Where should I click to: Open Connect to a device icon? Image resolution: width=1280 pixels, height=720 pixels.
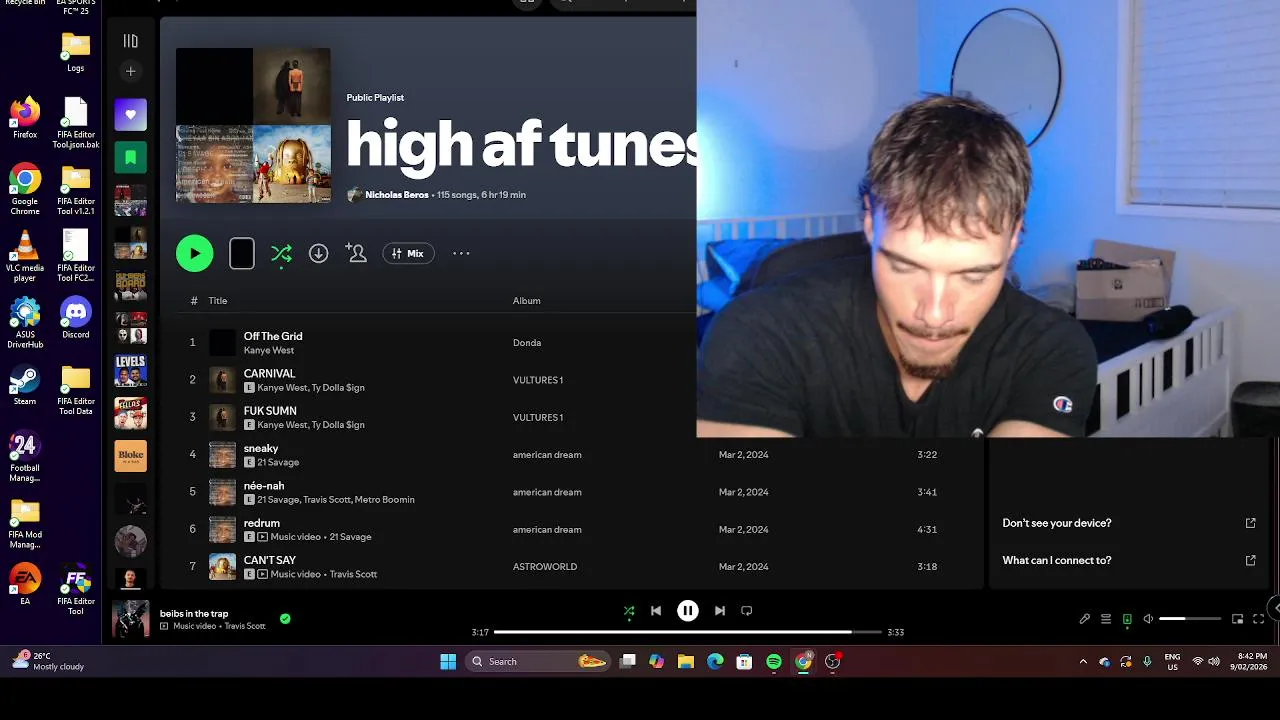coord(1127,619)
